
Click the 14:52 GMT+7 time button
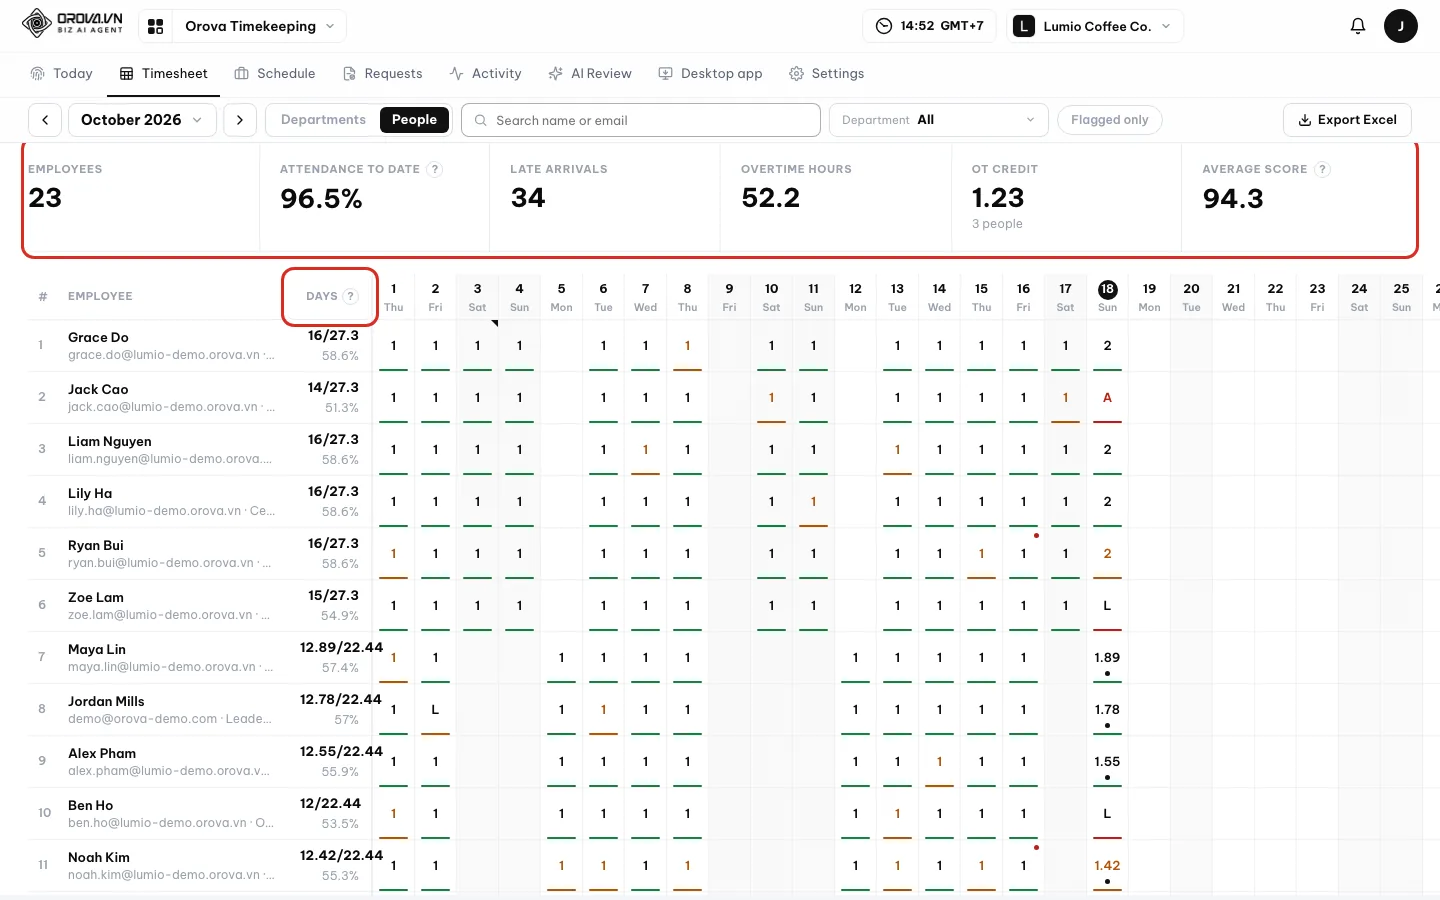(x=929, y=26)
